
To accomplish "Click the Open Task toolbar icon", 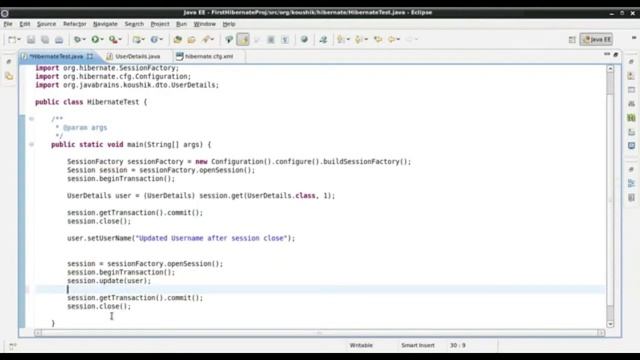I will pyautogui.click(x=191, y=40).
